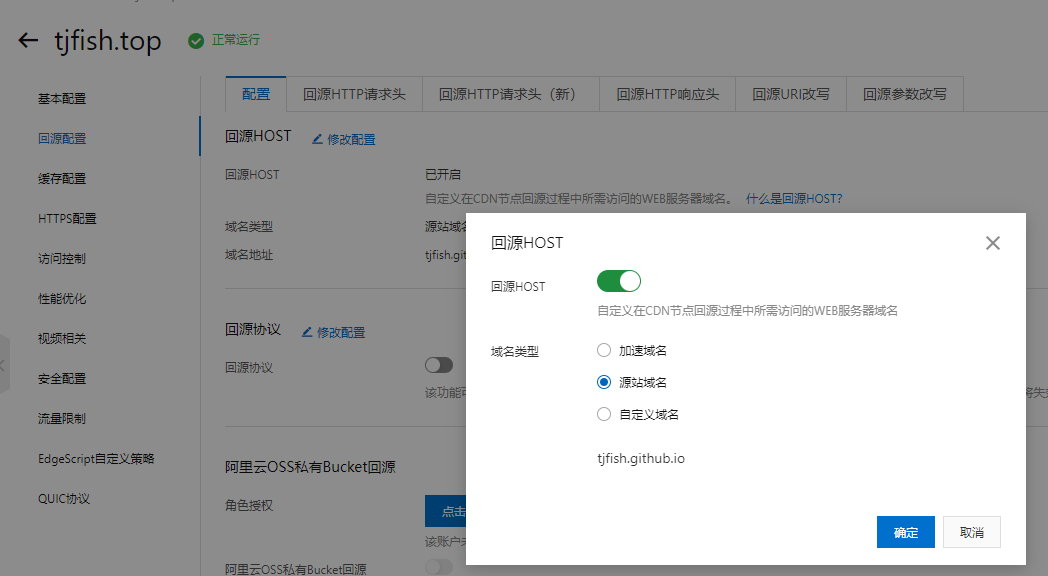Click the back arrow beside tjfish.top
Screen dimensions: 1048x576
(28, 41)
